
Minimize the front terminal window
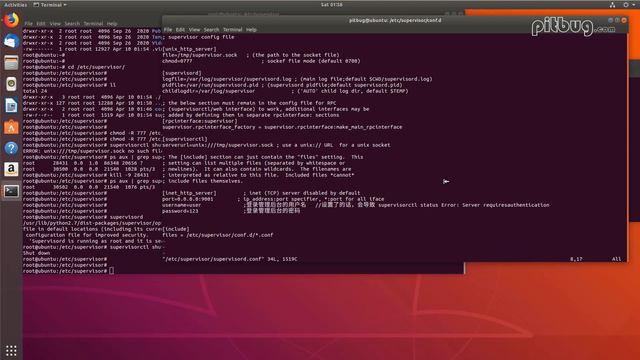(x=611, y=20)
